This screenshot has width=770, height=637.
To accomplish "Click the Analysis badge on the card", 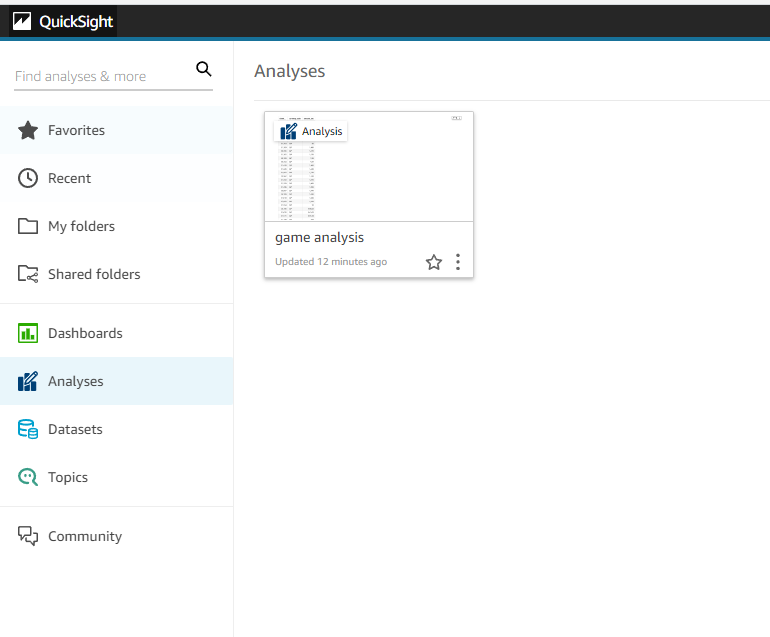I will point(311,131).
